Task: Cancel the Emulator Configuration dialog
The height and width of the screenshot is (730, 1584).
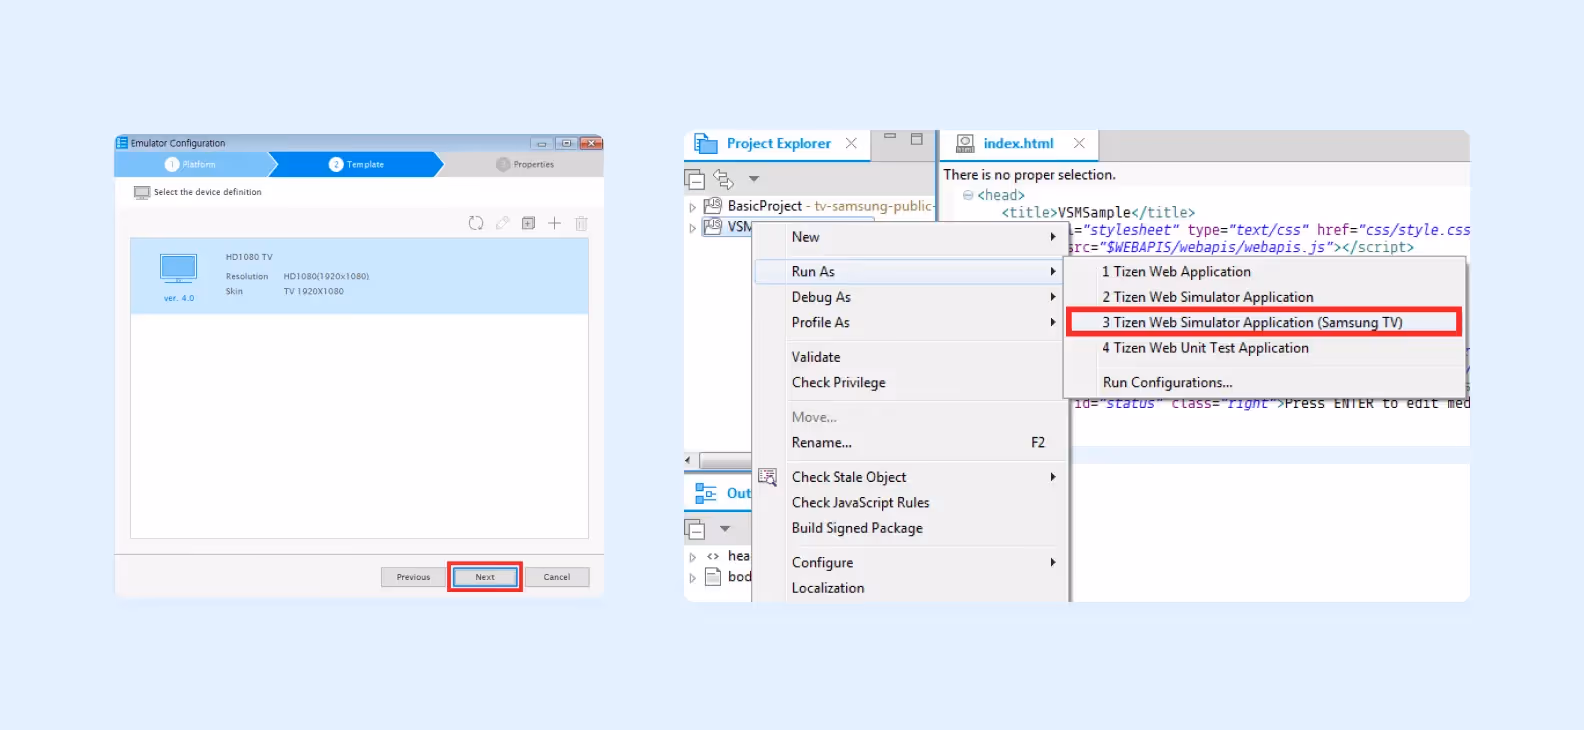Action: pyautogui.click(x=557, y=577)
